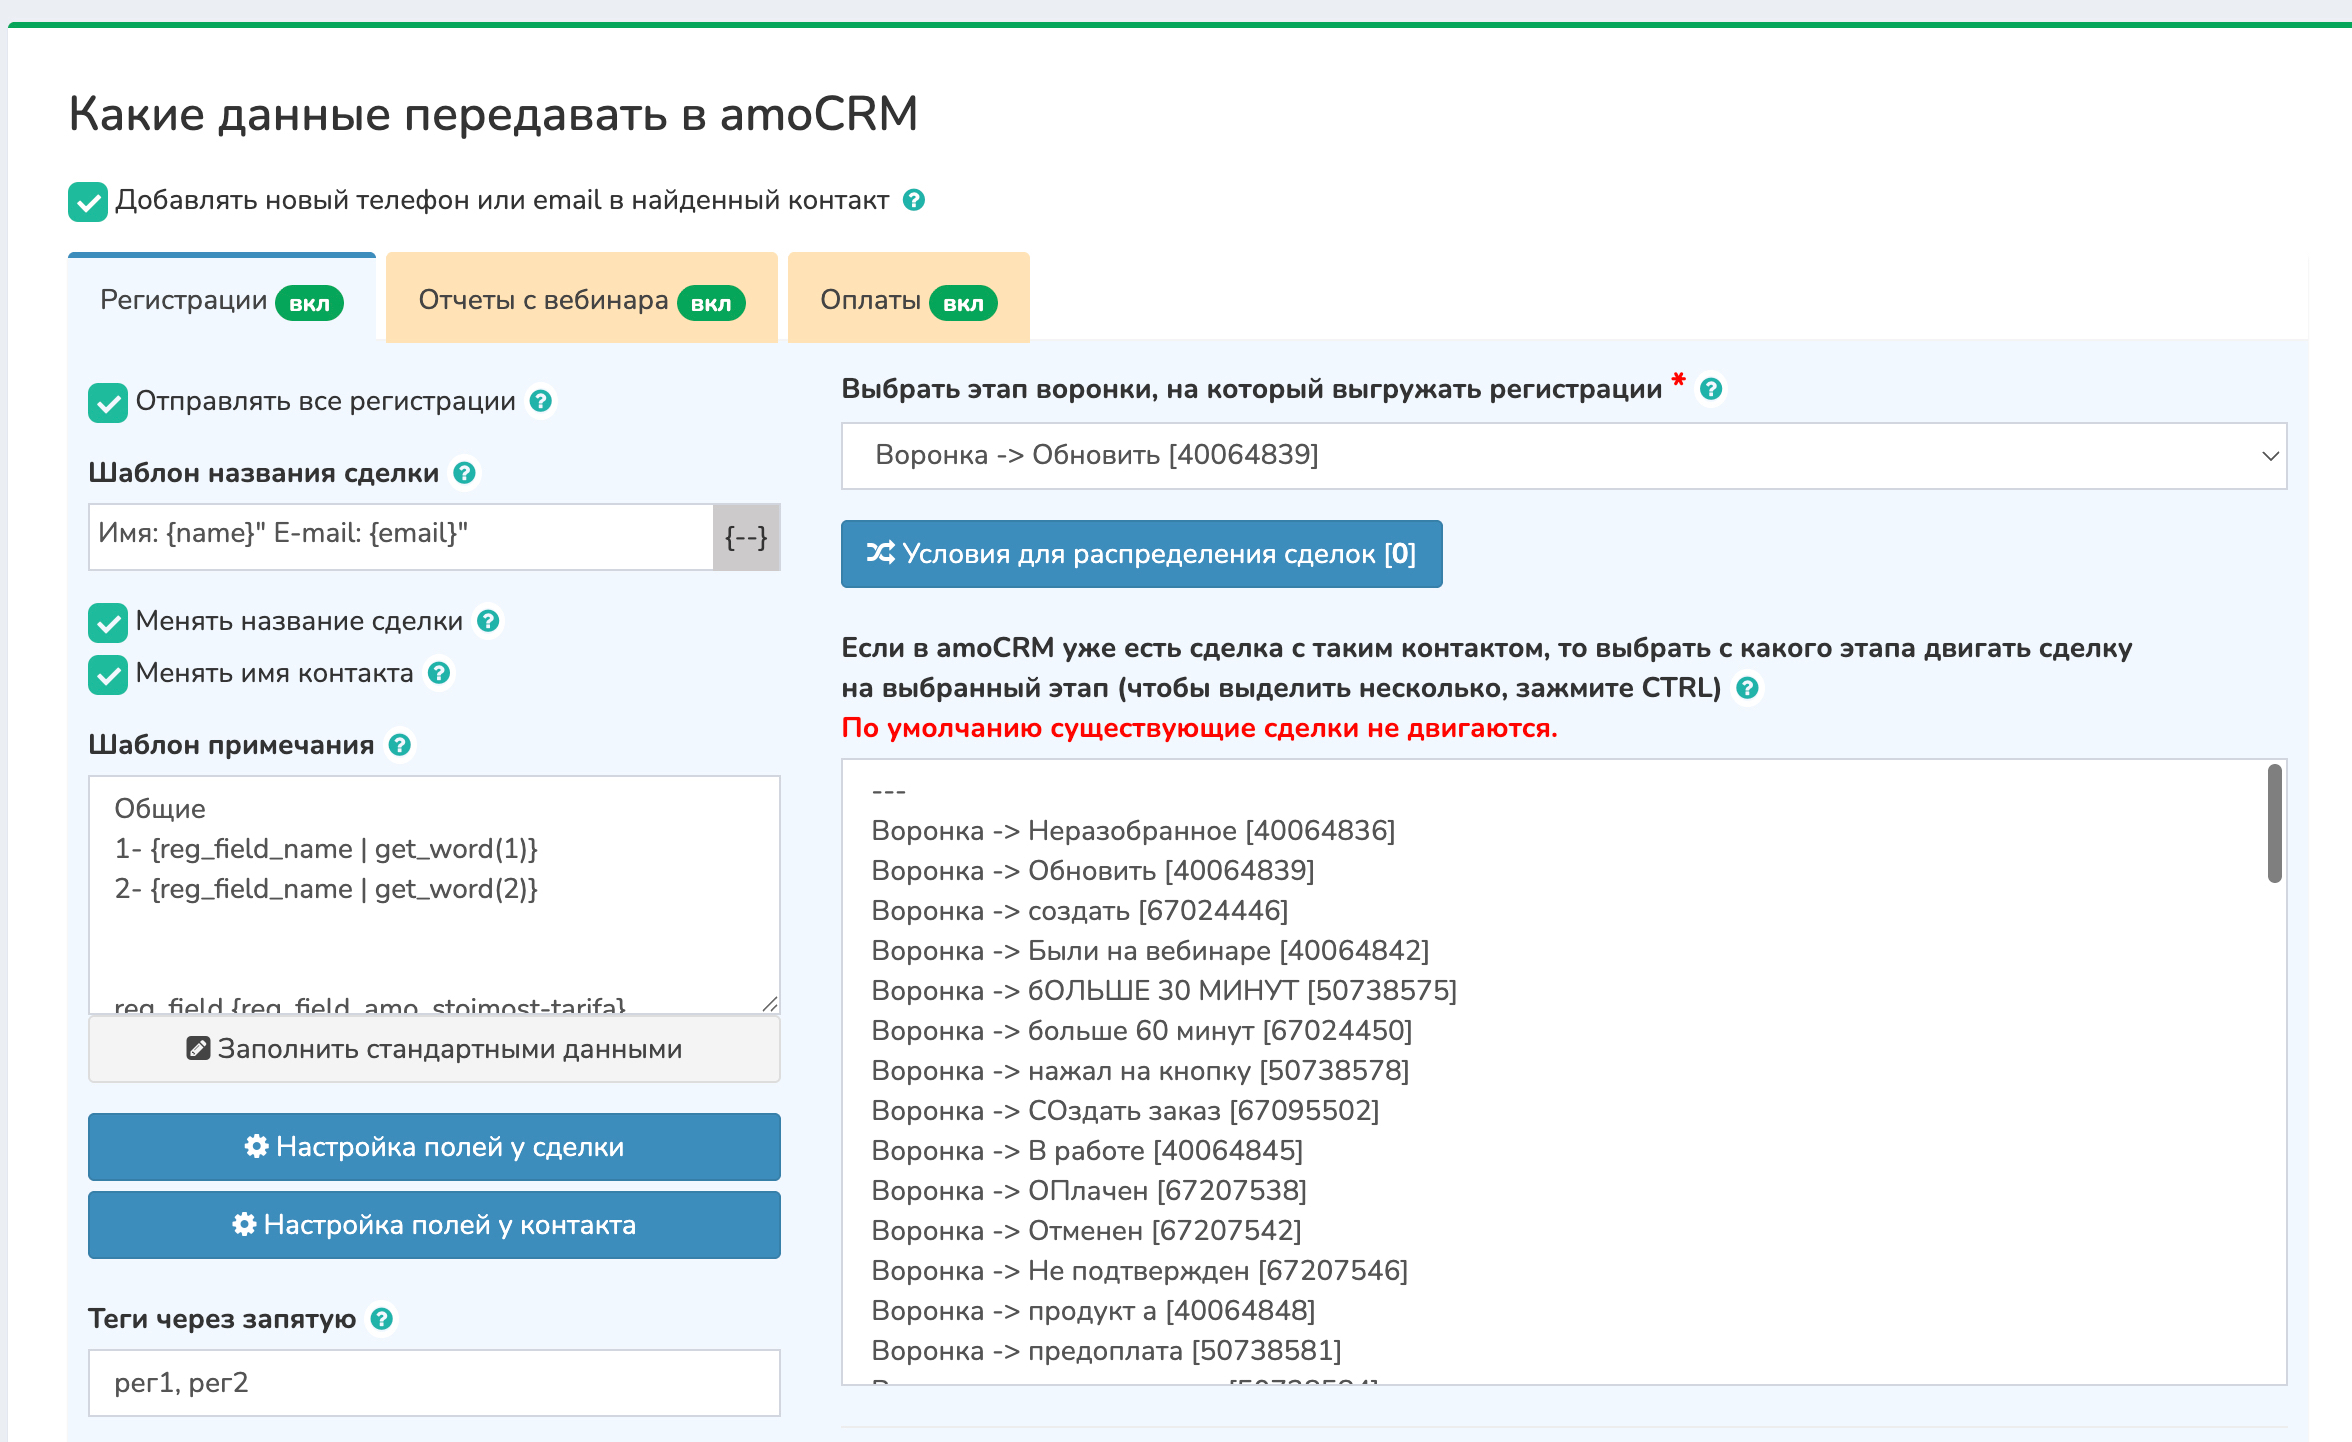
Task: Toggle 'Менять название сделки' checkbox
Action: tap(108, 622)
